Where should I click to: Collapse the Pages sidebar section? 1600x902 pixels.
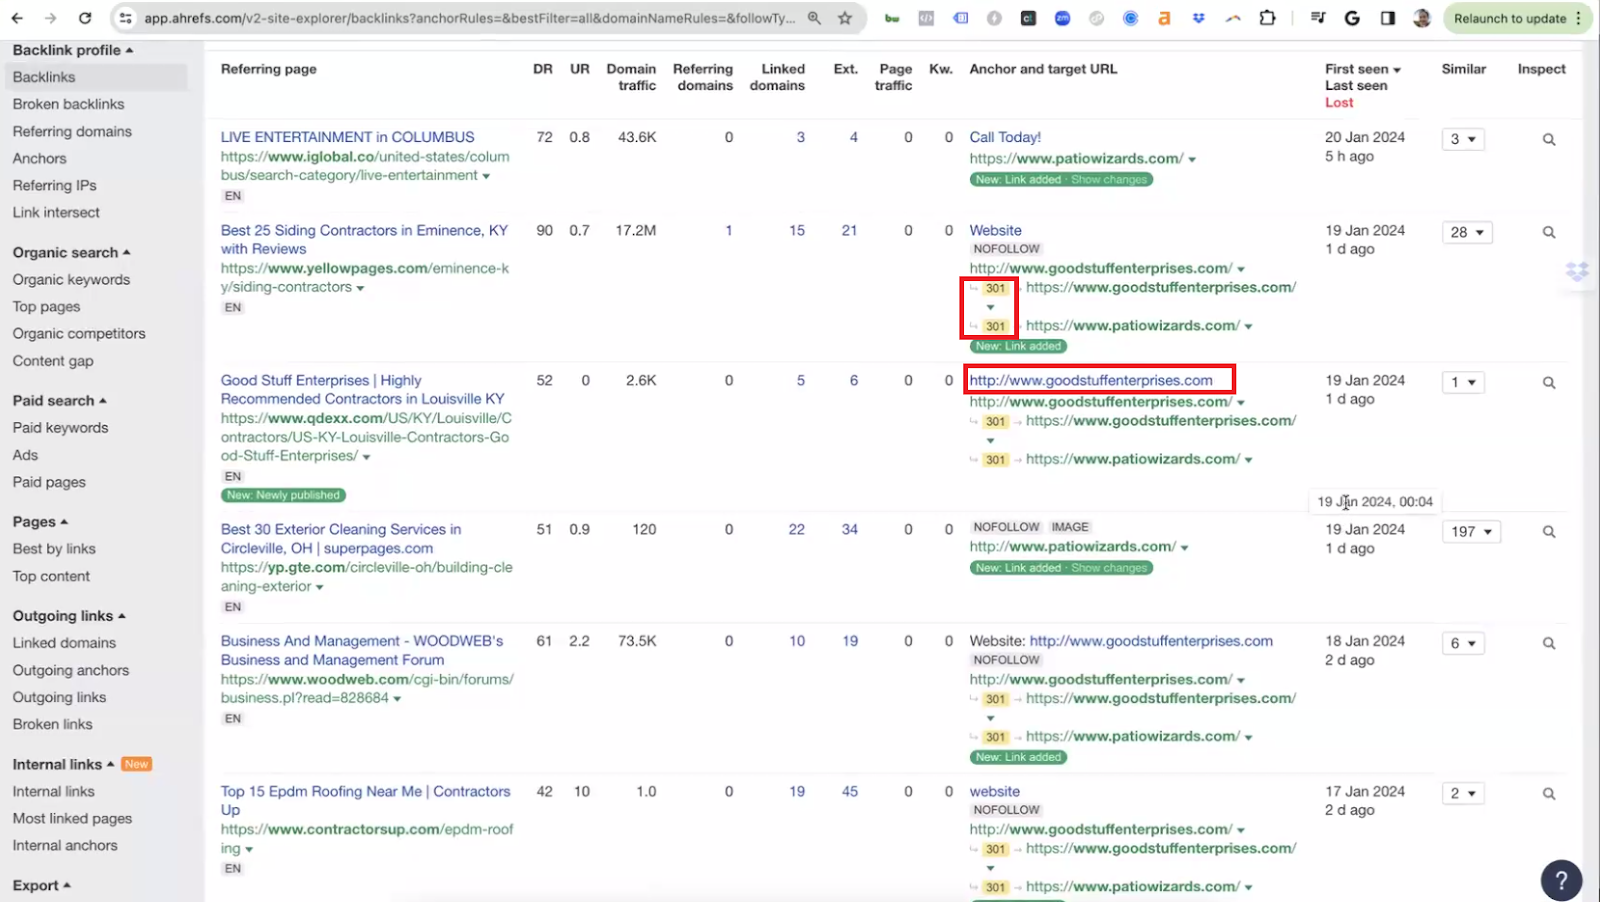(x=40, y=522)
